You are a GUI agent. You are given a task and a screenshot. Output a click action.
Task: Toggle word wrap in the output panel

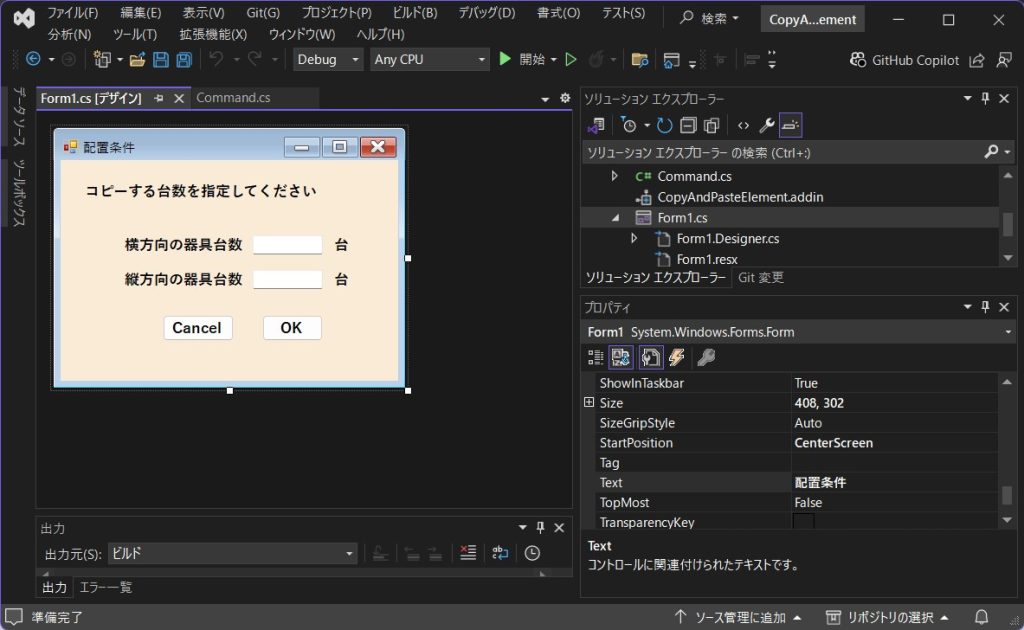coord(500,553)
